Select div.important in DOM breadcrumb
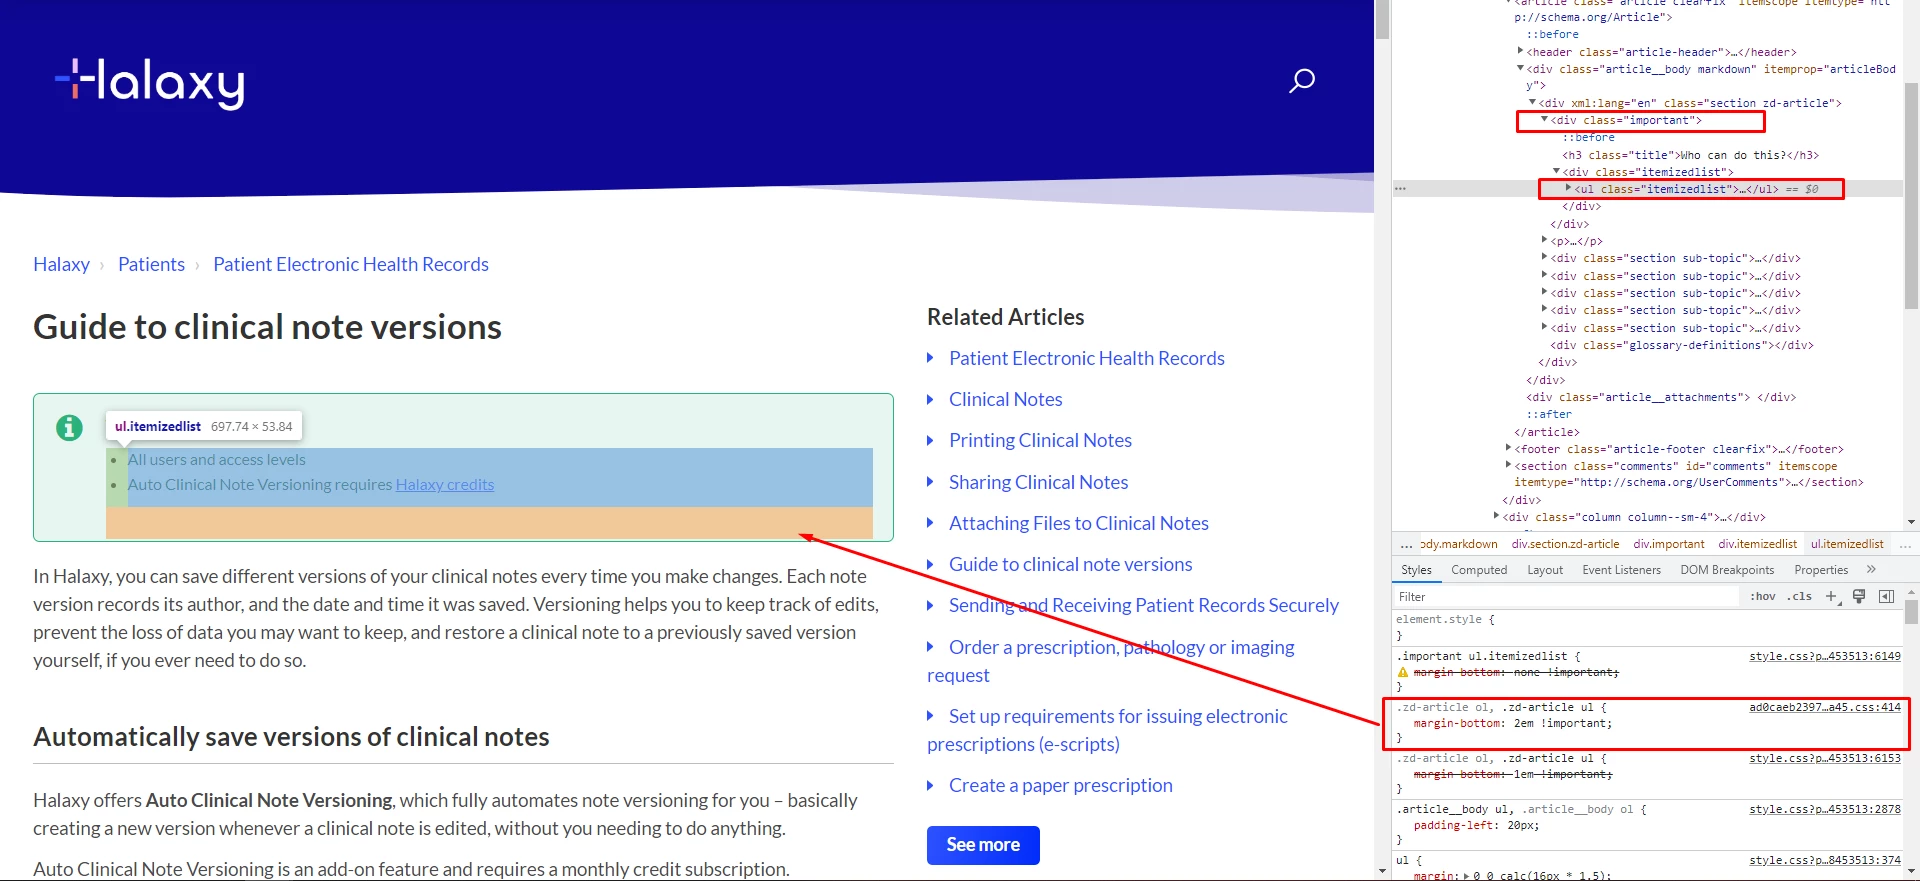The width and height of the screenshot is (1920, 881). point(1669,544)
